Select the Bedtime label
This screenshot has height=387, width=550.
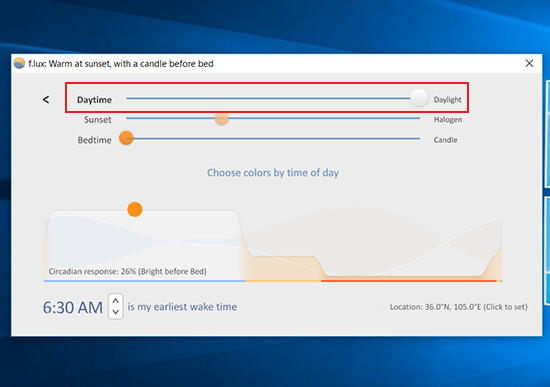(94, 140)
